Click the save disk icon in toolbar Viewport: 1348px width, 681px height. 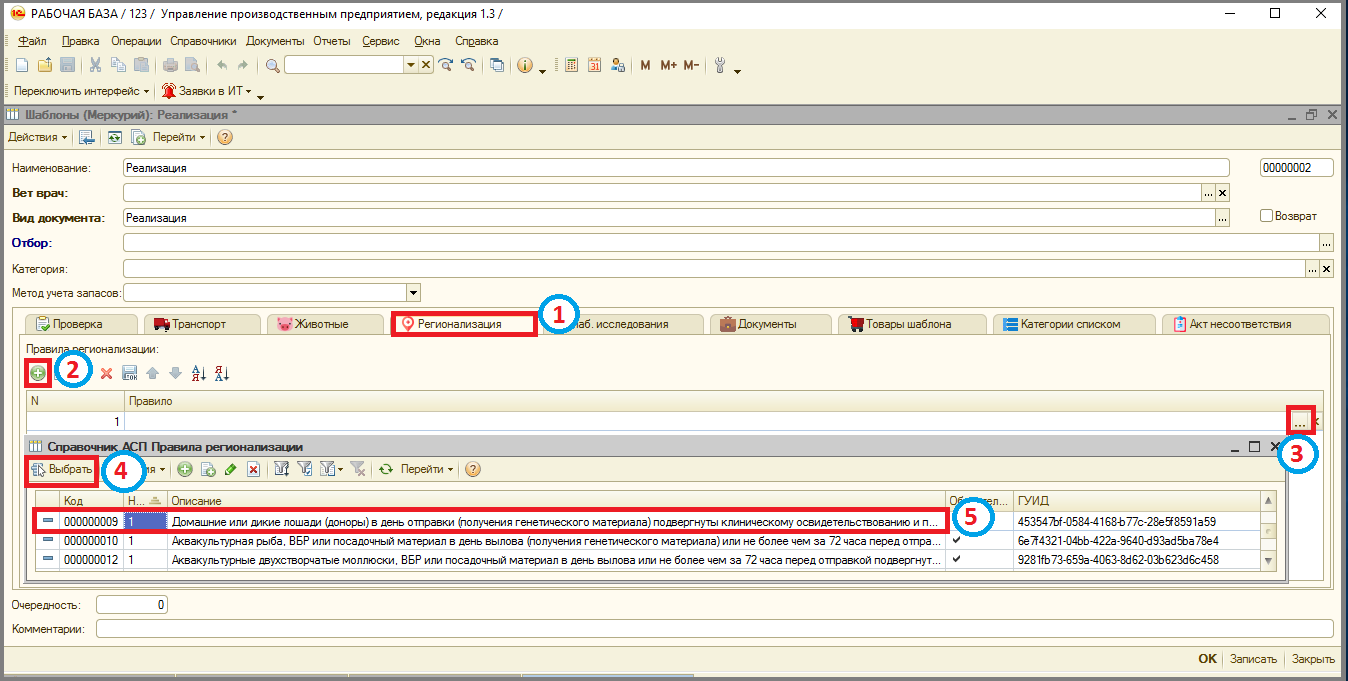pyautogui.click(x=68, y=65)
